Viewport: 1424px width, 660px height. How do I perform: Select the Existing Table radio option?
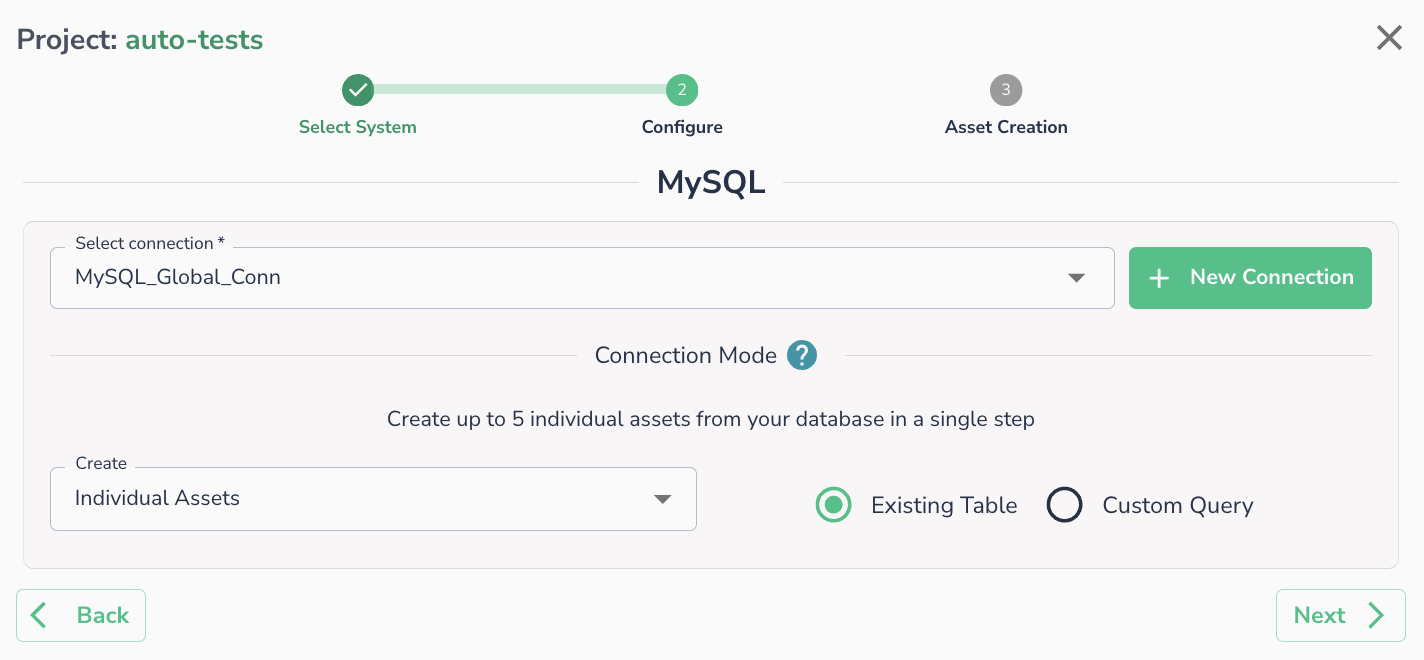(x=833, y=505)
